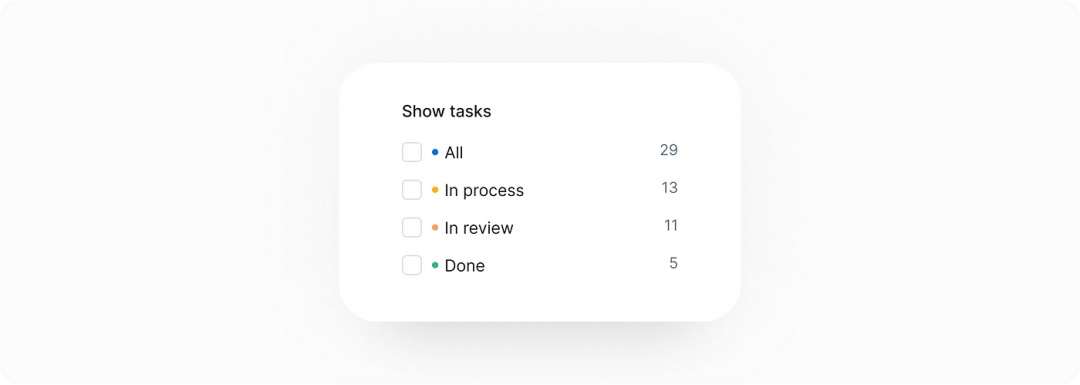Enable the In process checkbox
This screenshot has height=385, width=1080.
(x=412, y=190)
